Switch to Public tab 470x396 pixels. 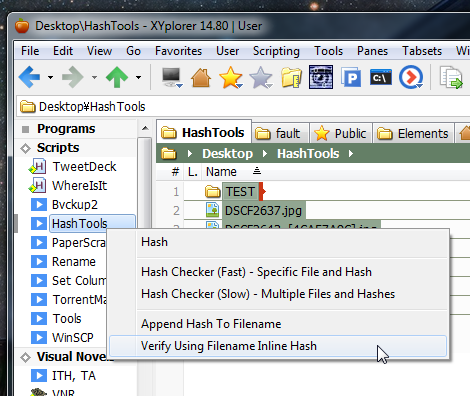click(340, 134)
